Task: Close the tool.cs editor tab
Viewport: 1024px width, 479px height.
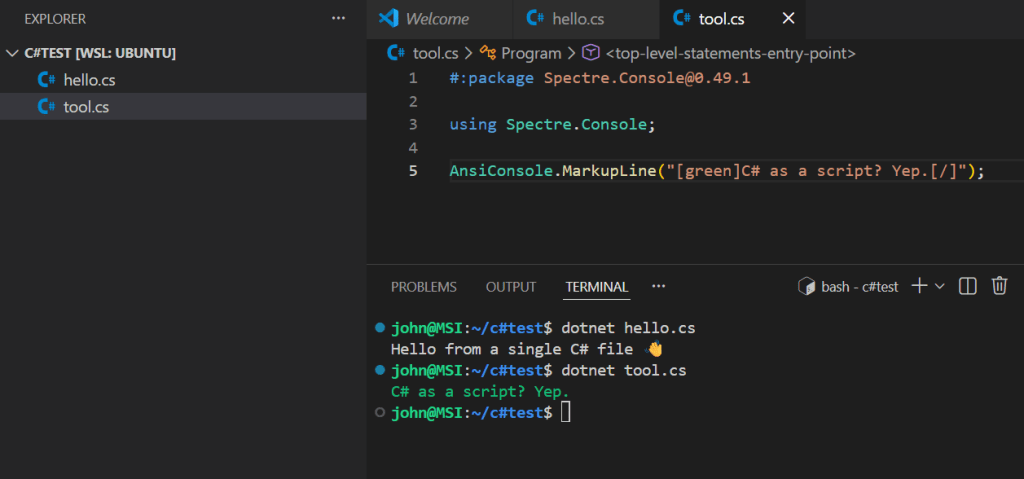Action: coord(788,18)
